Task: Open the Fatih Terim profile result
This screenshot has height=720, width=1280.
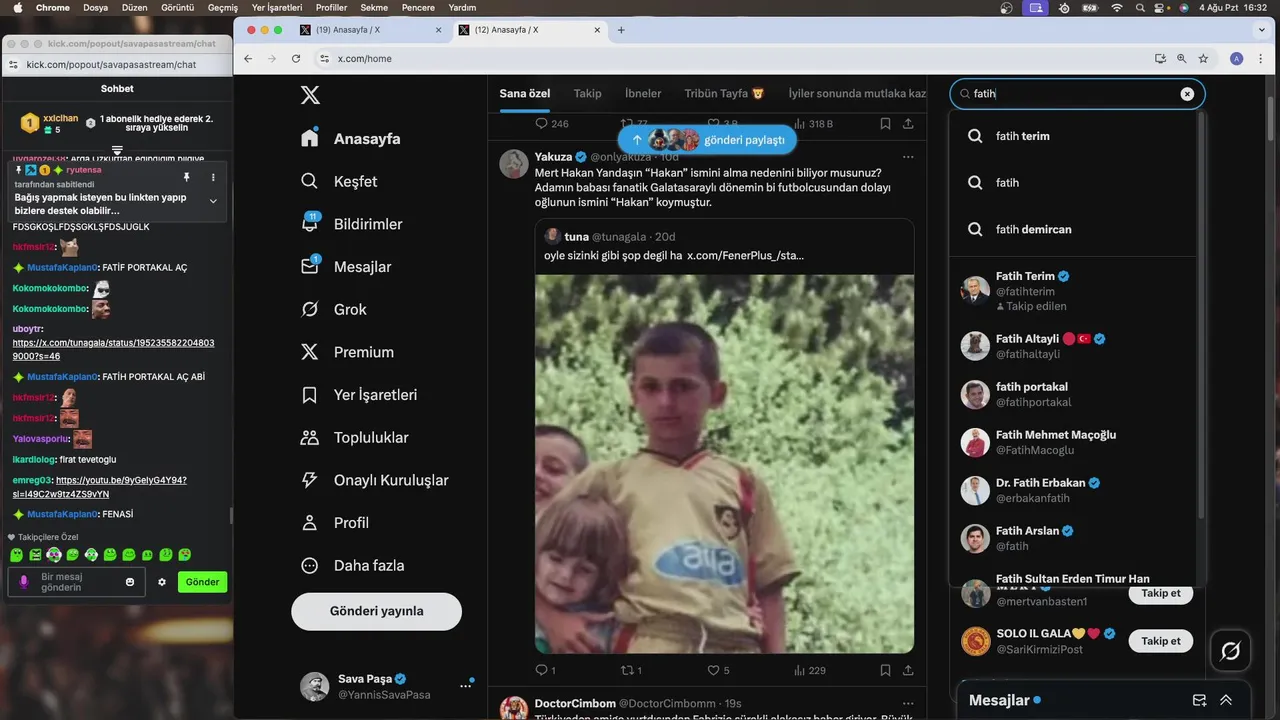Action: 1072,291
